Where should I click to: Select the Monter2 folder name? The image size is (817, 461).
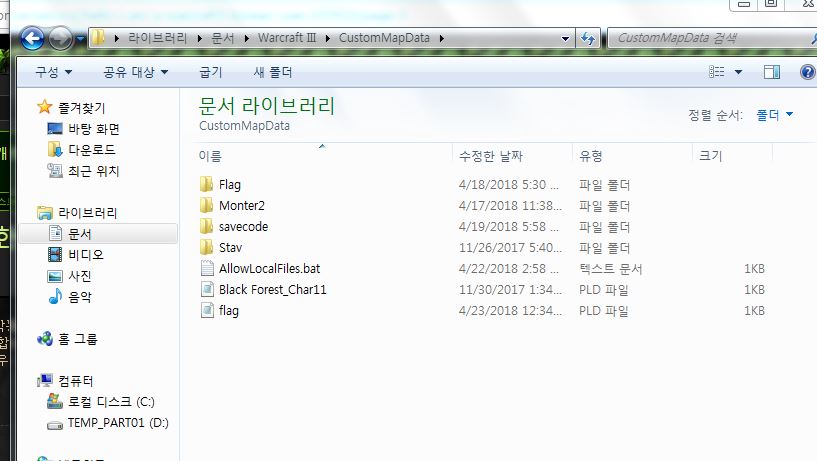[x=242, y=206]
